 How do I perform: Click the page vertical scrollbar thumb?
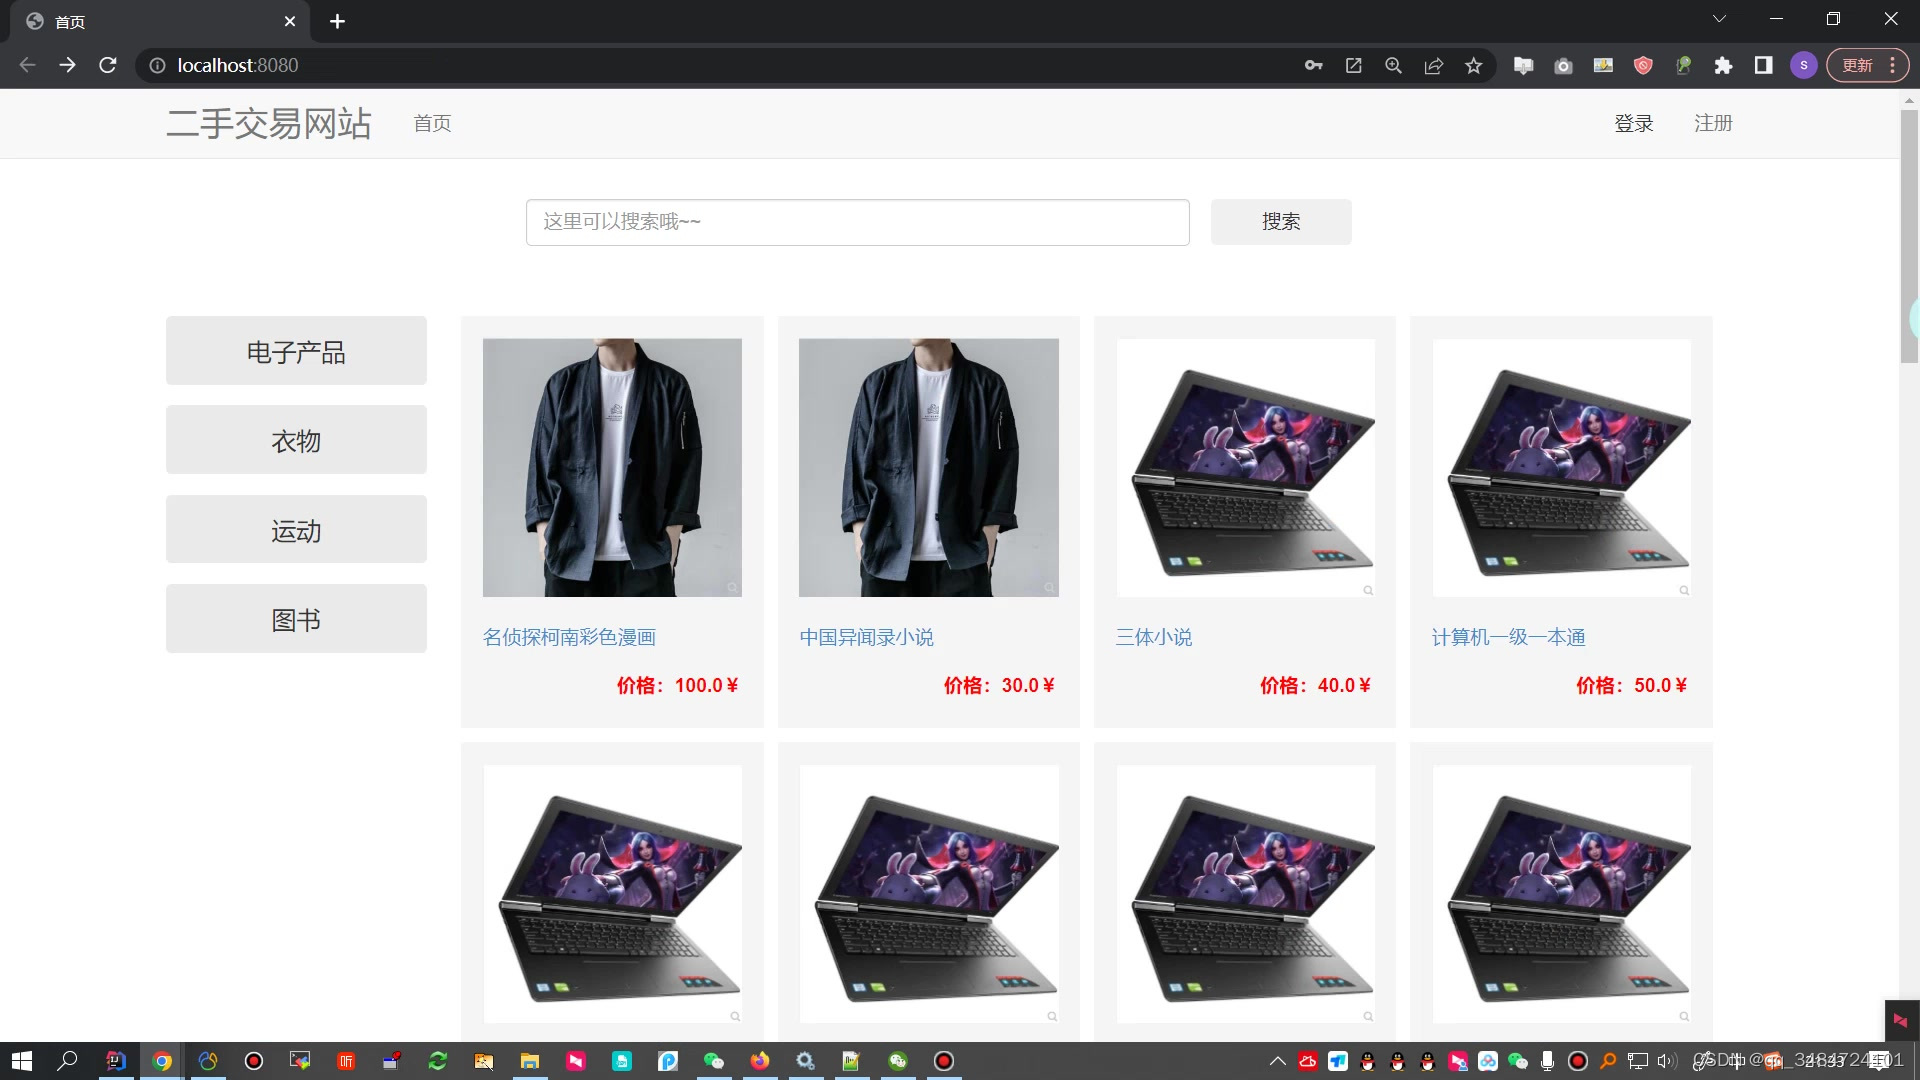coord(1909,235)
